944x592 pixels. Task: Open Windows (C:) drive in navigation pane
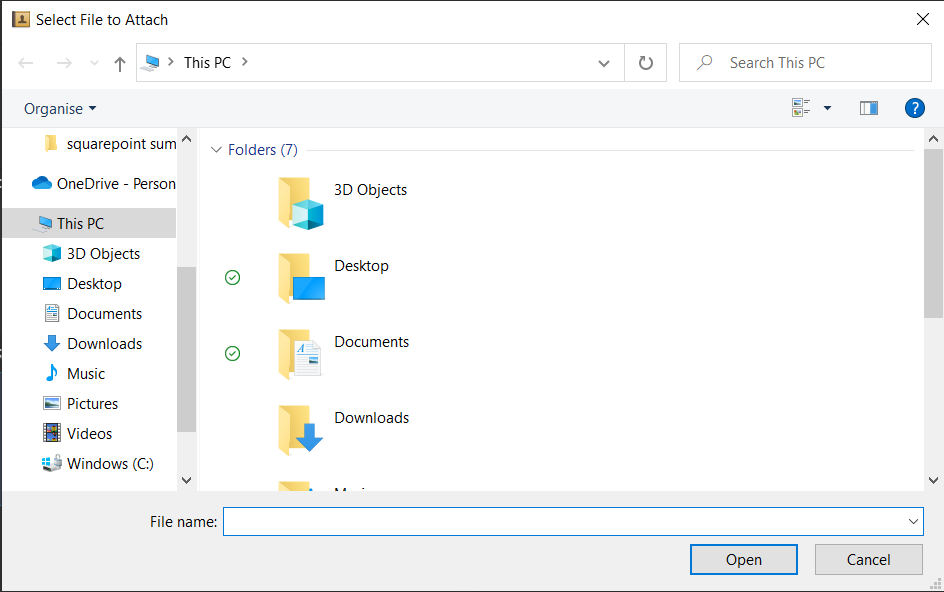(x=98, y=464)
